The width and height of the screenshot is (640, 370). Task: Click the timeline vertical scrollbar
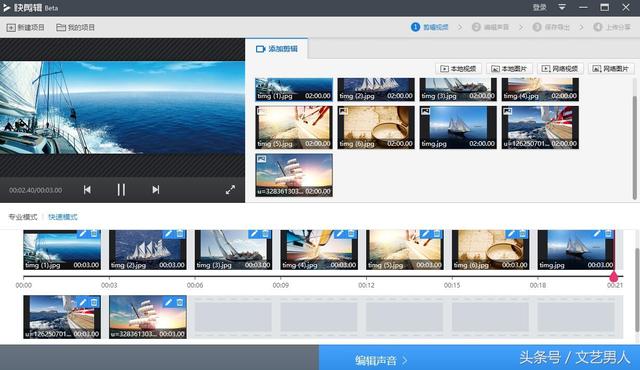[x=638, y=290]
